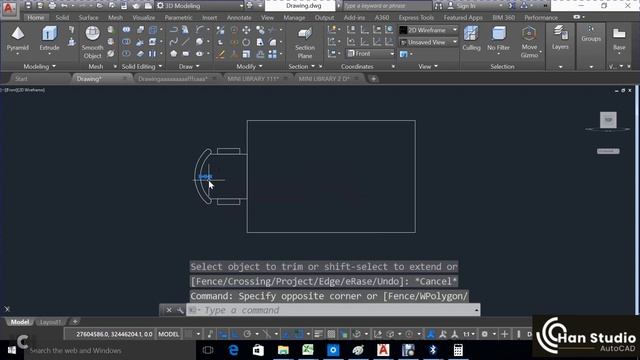Open the Featured Apps ribbon tab
This screenshot has height=360, width=640.
click(x=463, y=18)
